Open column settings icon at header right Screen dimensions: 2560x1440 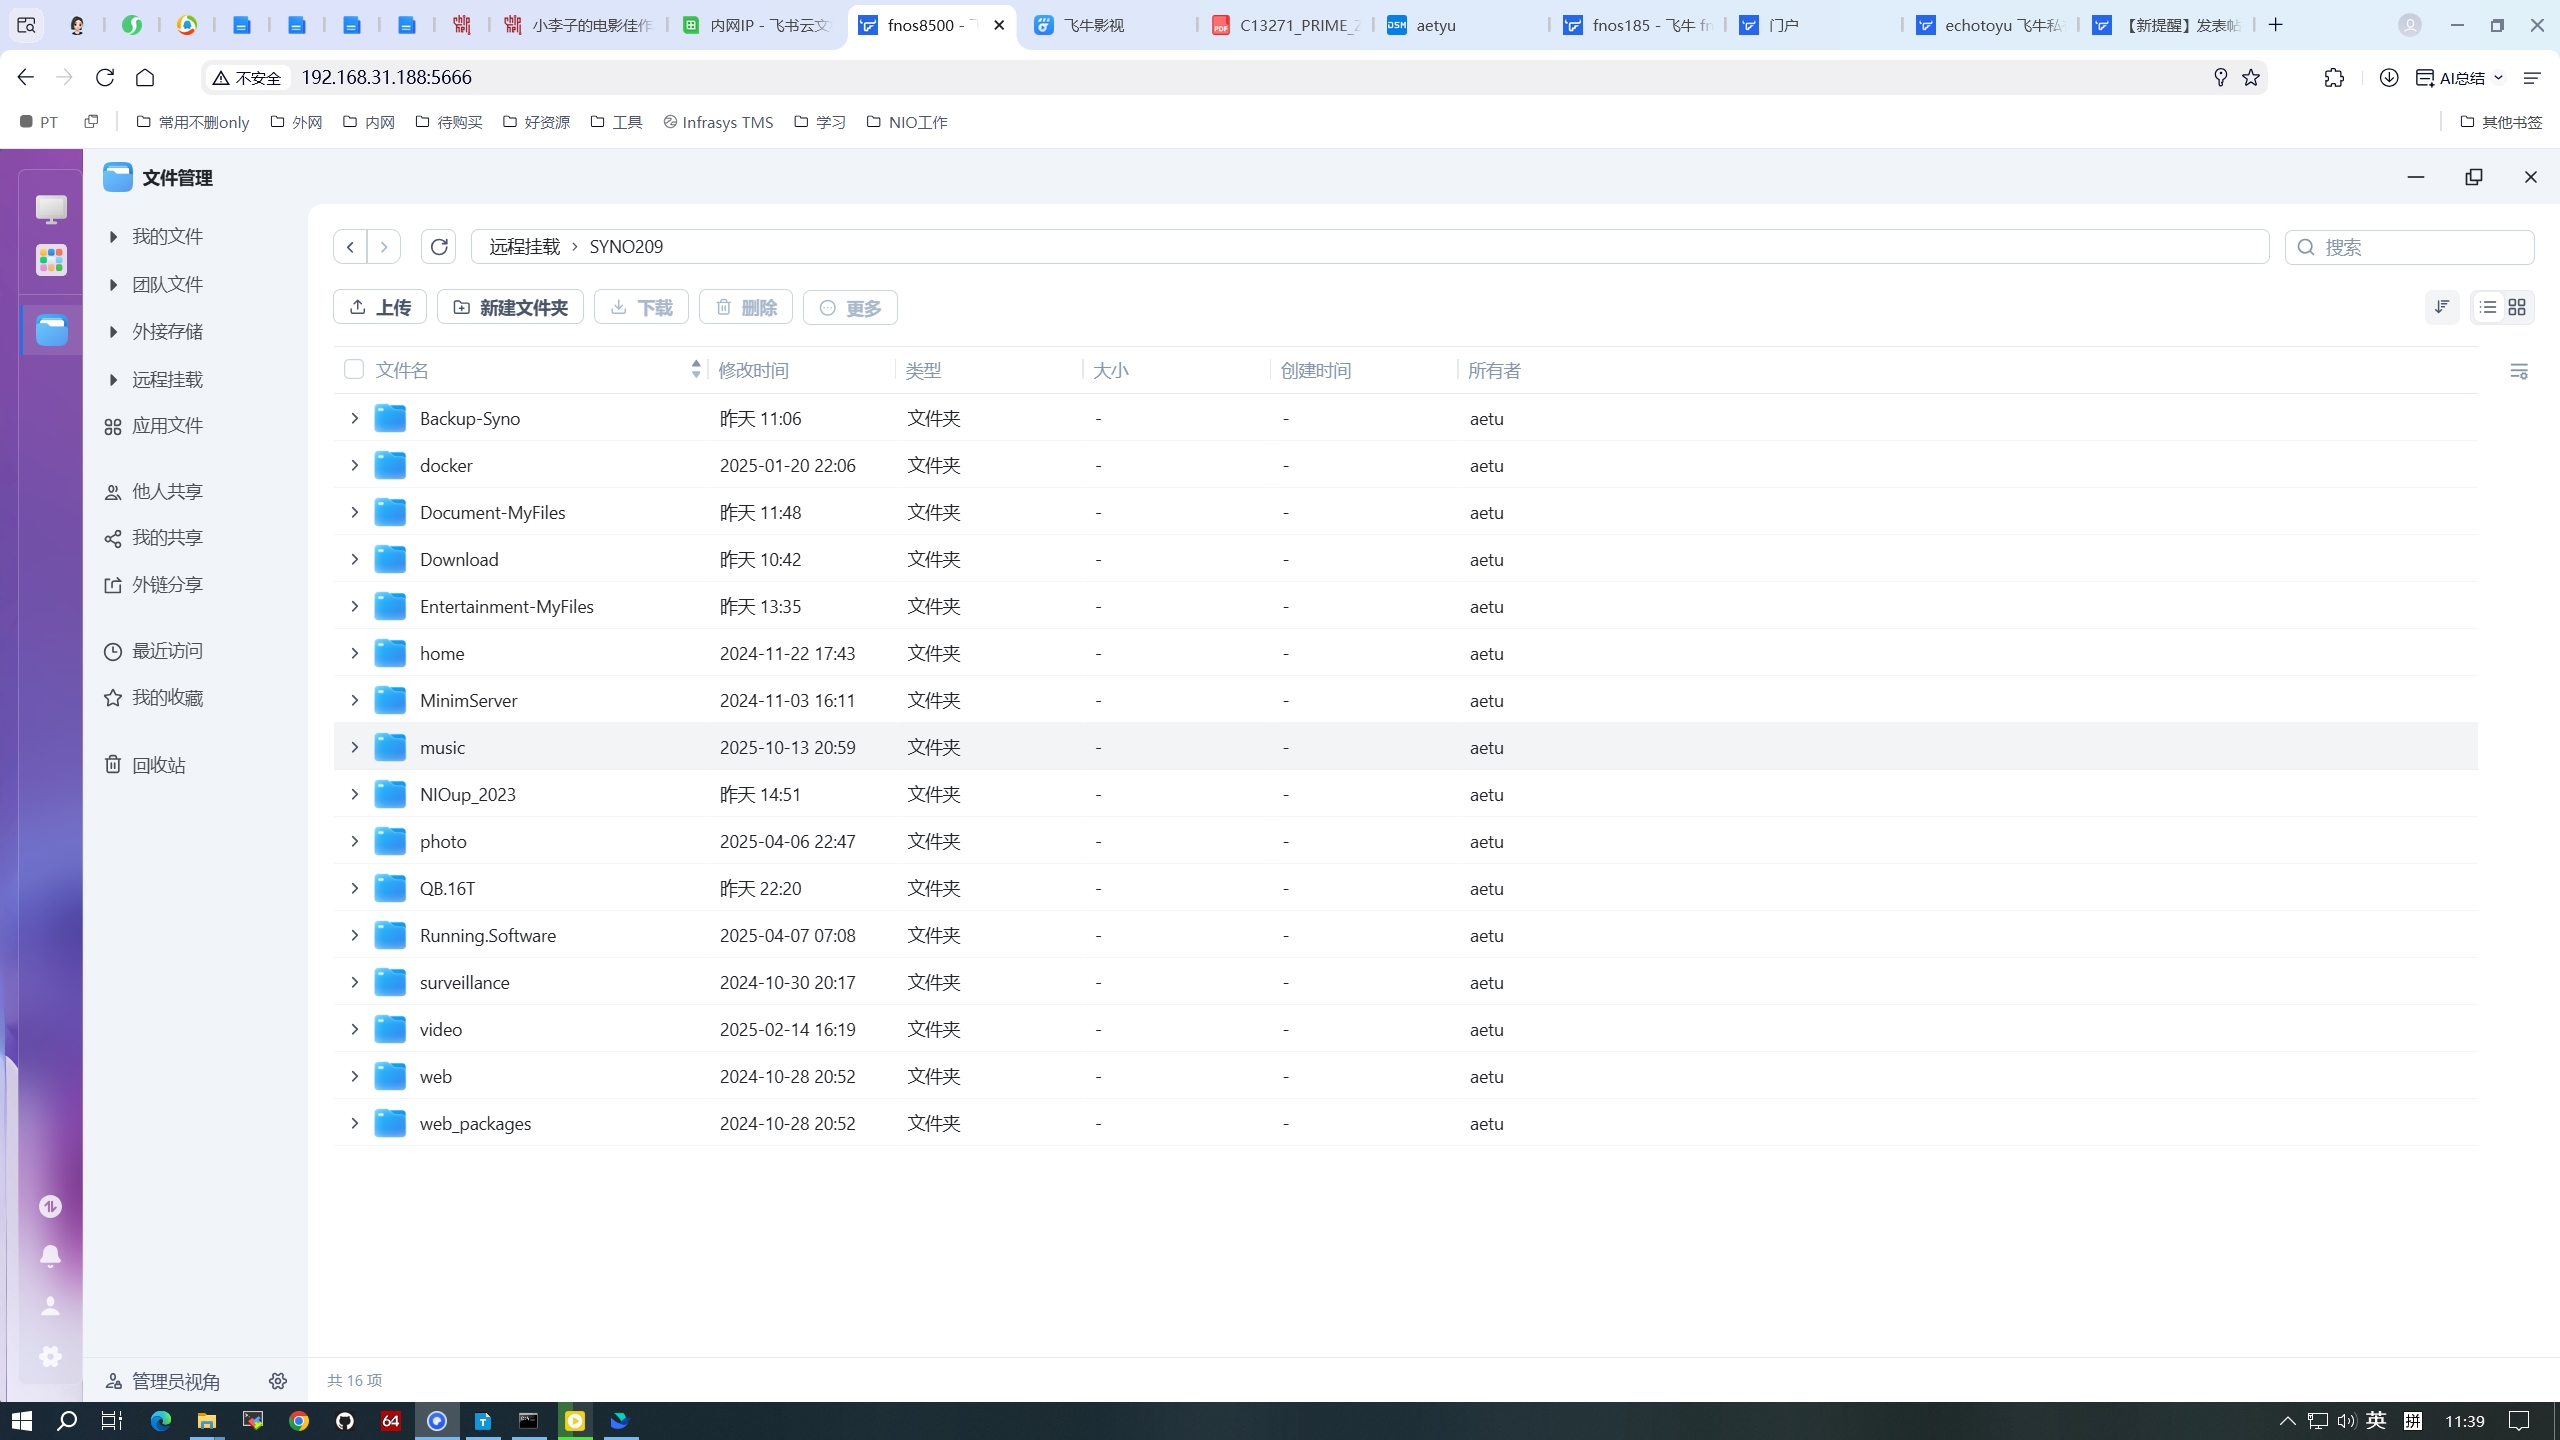[x=2518, y=371]
